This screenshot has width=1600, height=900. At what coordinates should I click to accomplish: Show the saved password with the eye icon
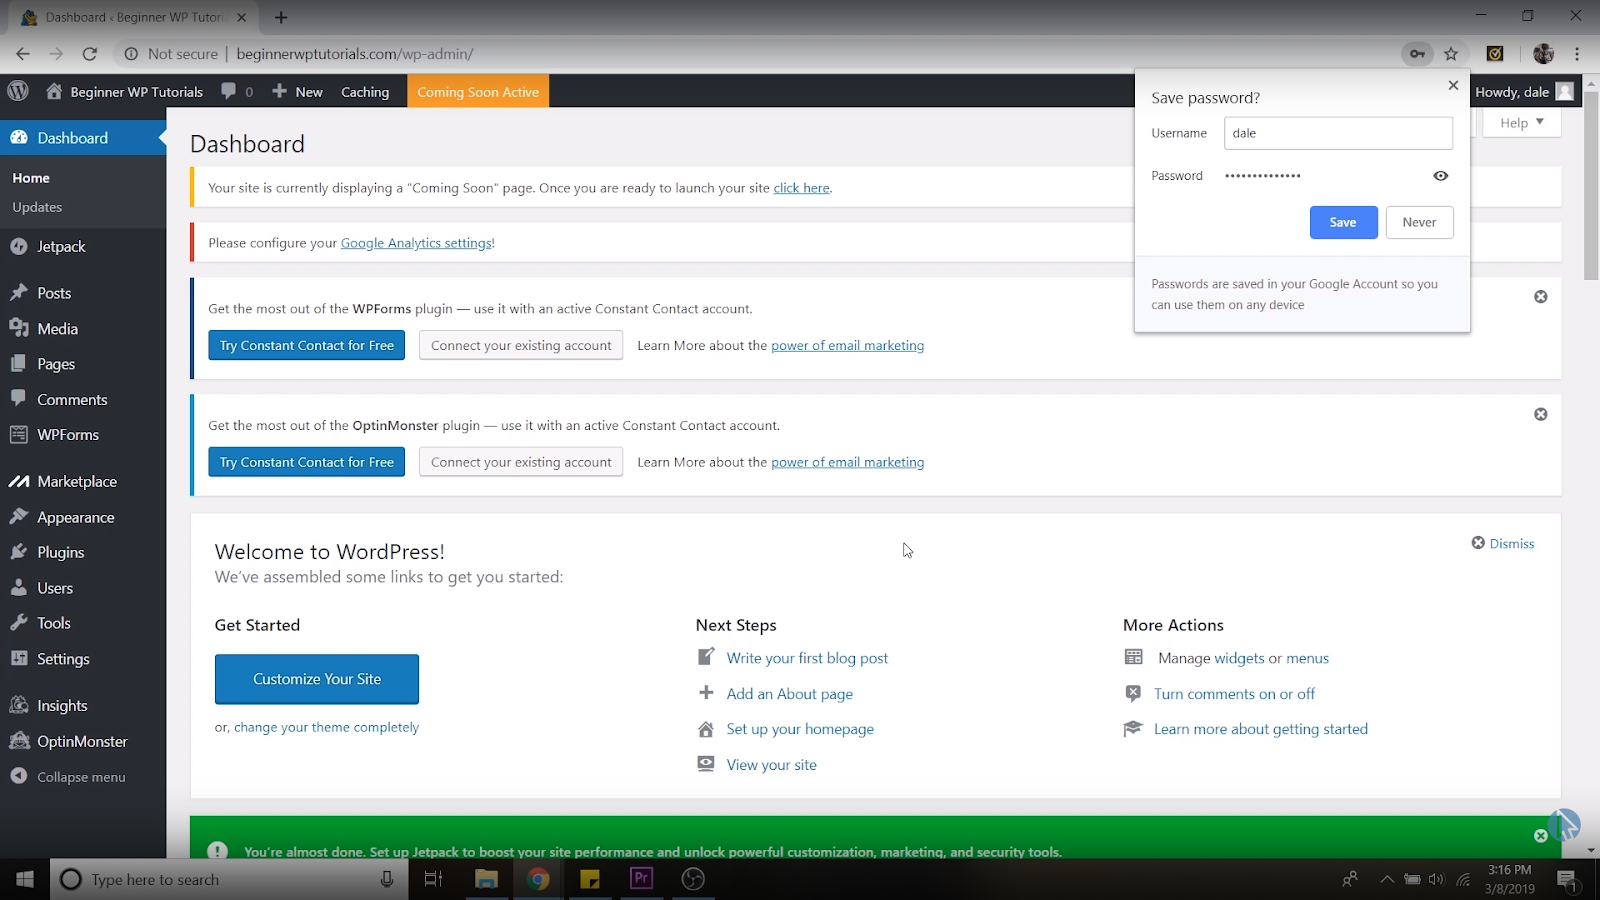pyautogui.click(x=1440, y=176)
